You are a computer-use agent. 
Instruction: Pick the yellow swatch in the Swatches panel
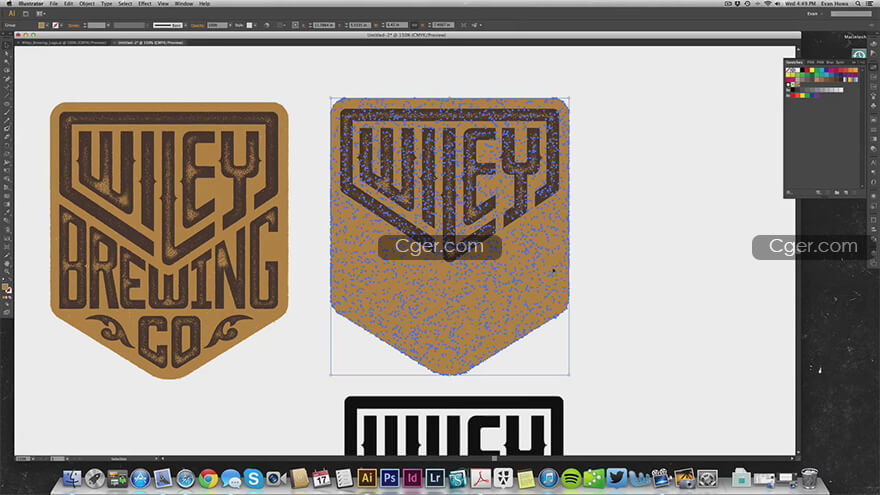coord(812,70)
